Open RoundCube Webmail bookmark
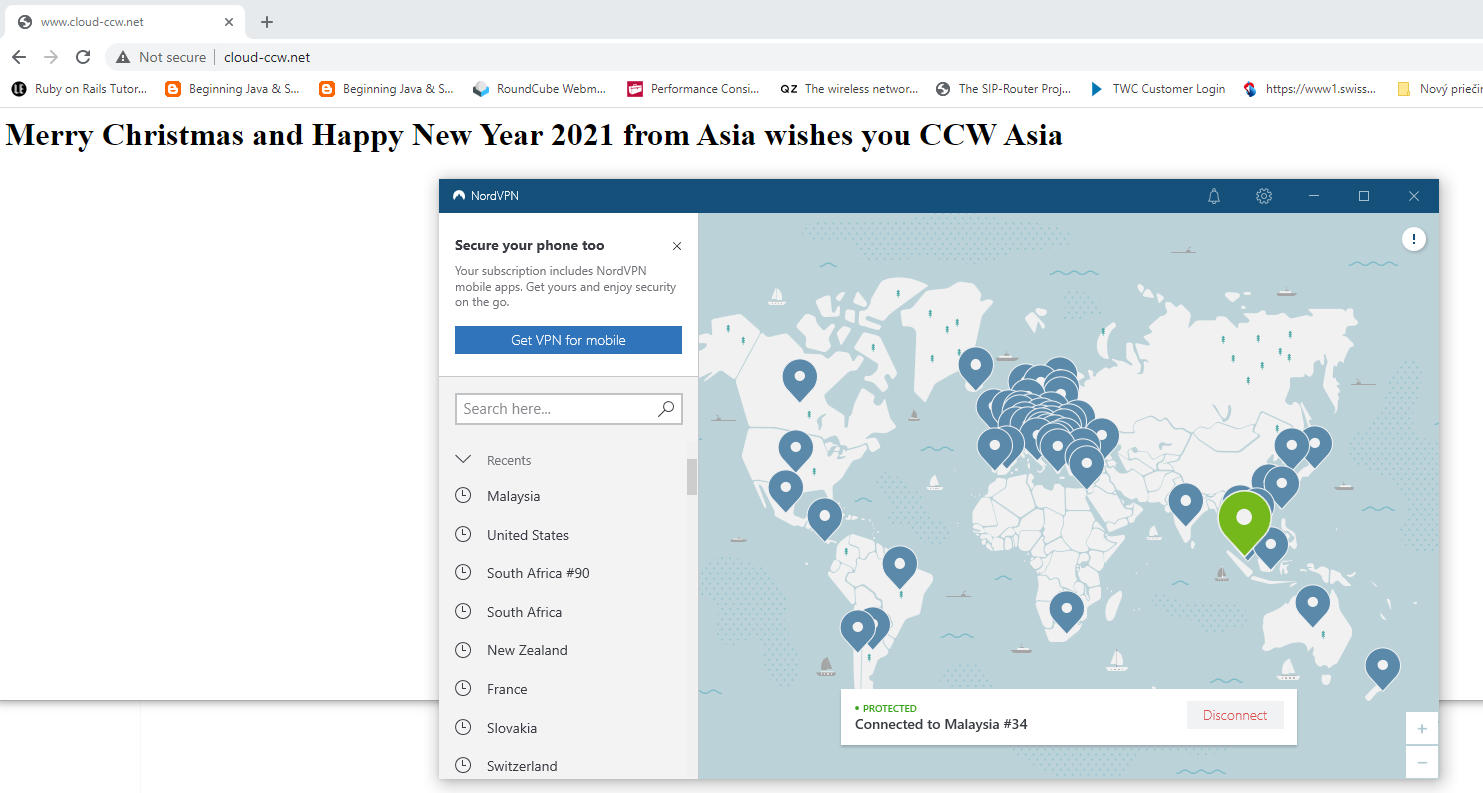The height and width of the screenshot is (793, 1483). [x=540, y=89]
